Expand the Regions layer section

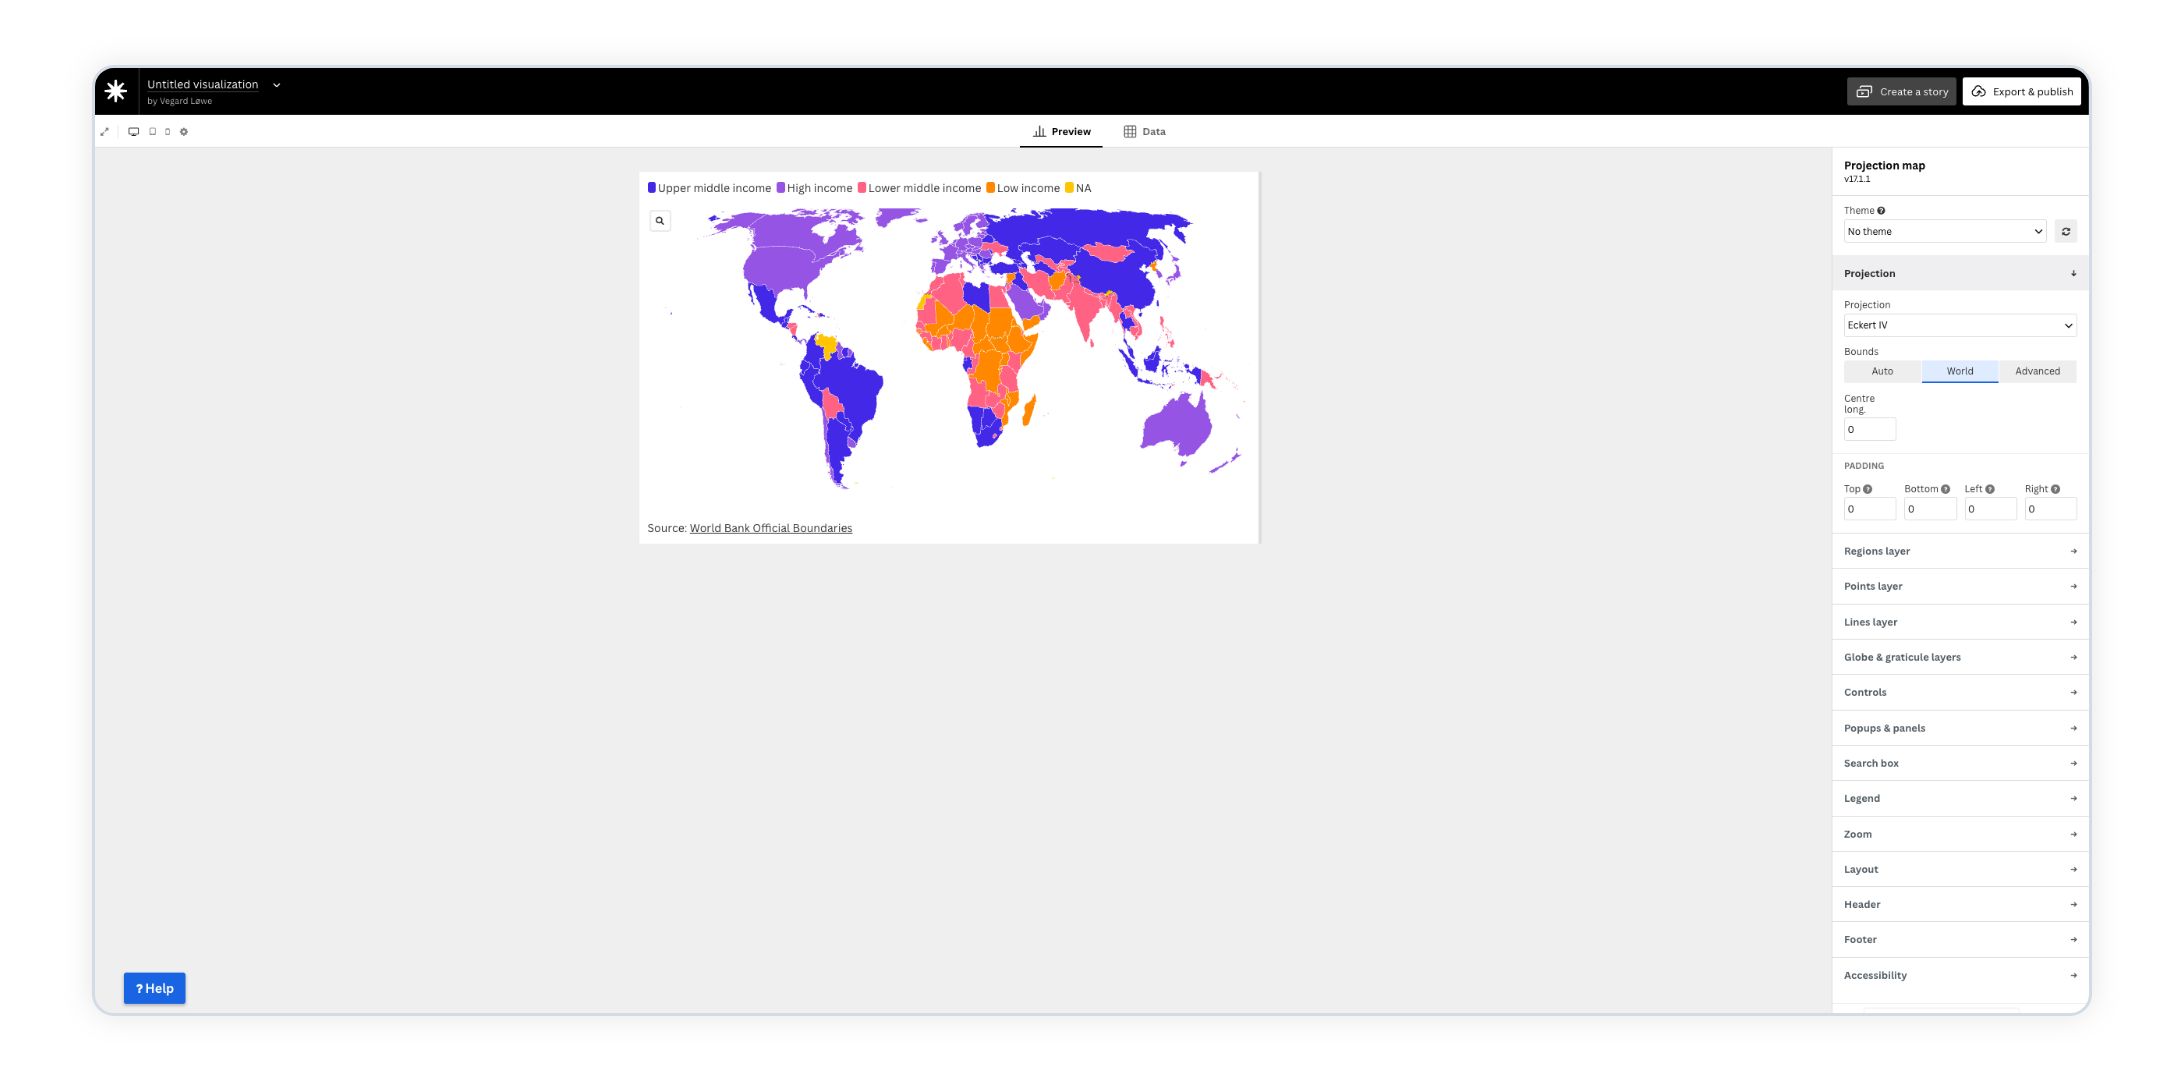(x=1959, y=550)
